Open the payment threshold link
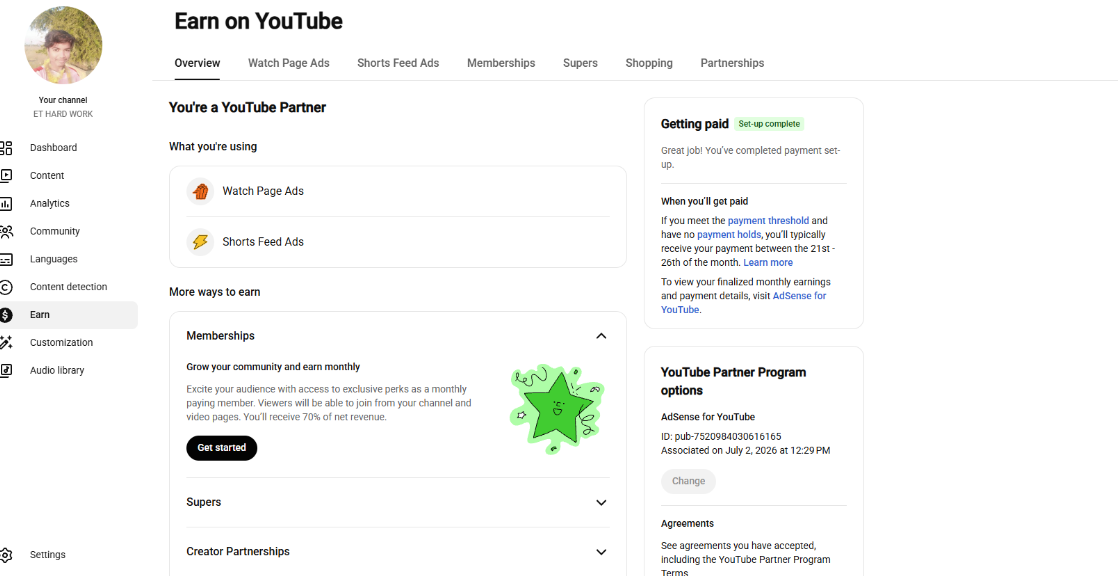 pos(768,221)
